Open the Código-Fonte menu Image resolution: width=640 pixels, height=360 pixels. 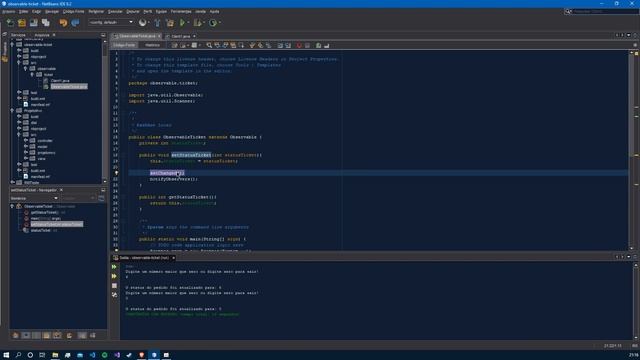click(73, 11)
